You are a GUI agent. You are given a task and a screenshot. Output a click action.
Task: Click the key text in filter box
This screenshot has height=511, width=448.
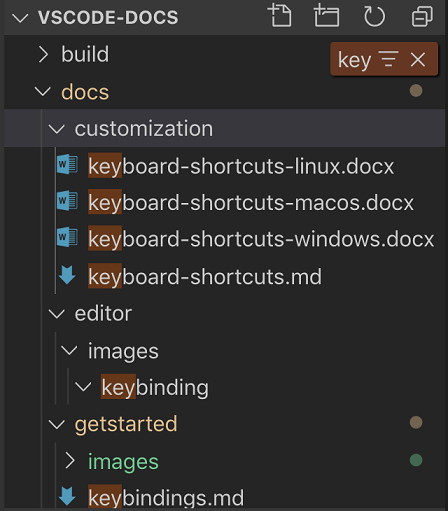(x=354, y=60)
